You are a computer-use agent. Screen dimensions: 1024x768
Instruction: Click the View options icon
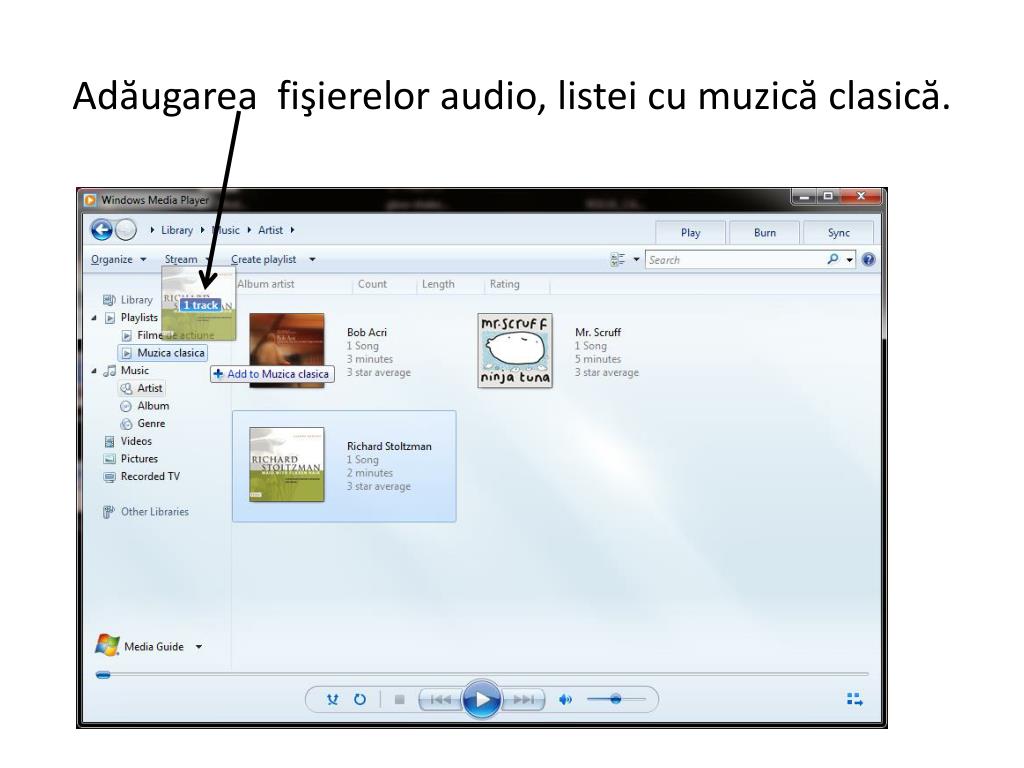coord(617,259)
